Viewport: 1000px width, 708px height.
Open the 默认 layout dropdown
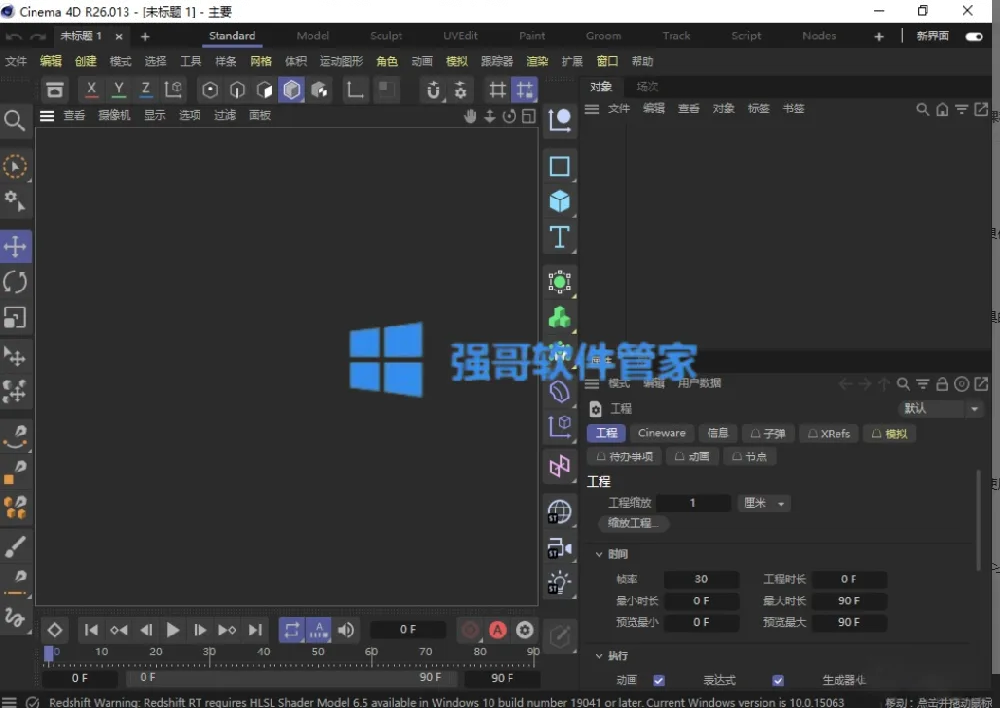click(941, 408)
